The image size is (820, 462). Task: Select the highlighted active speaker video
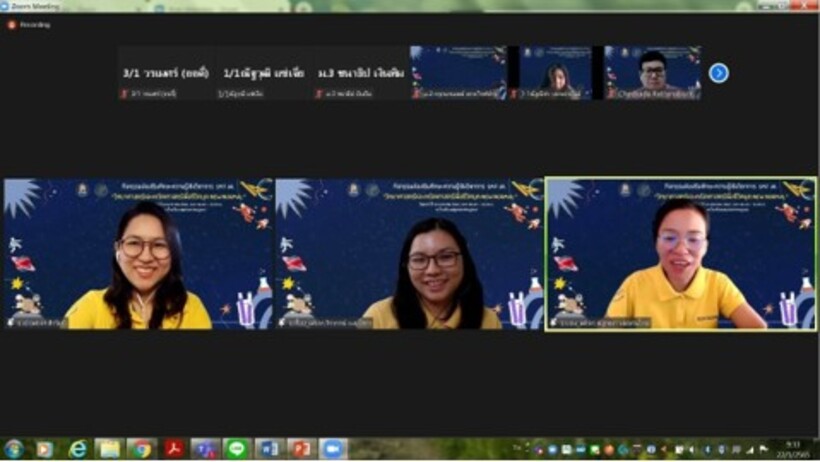[x=680, y=254]
